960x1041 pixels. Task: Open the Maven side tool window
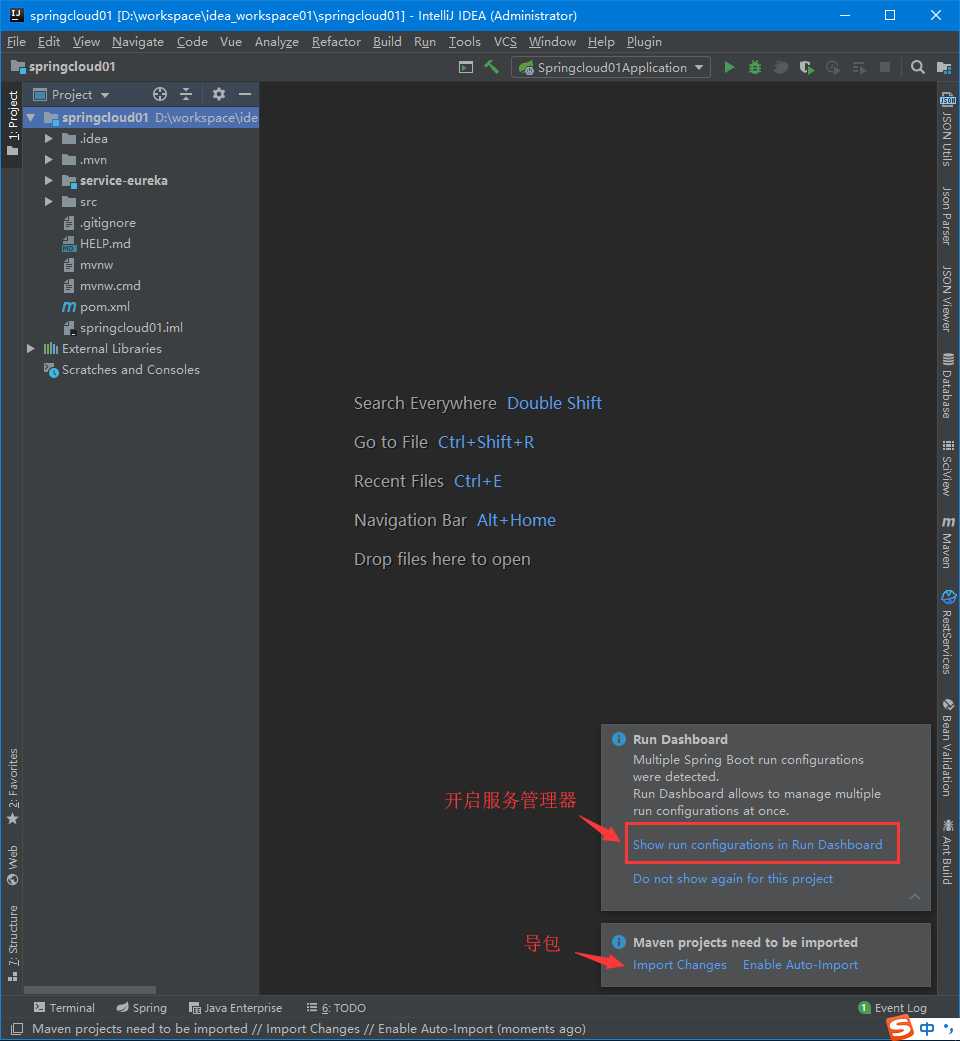pyautogui.click(x=948, y=542)
